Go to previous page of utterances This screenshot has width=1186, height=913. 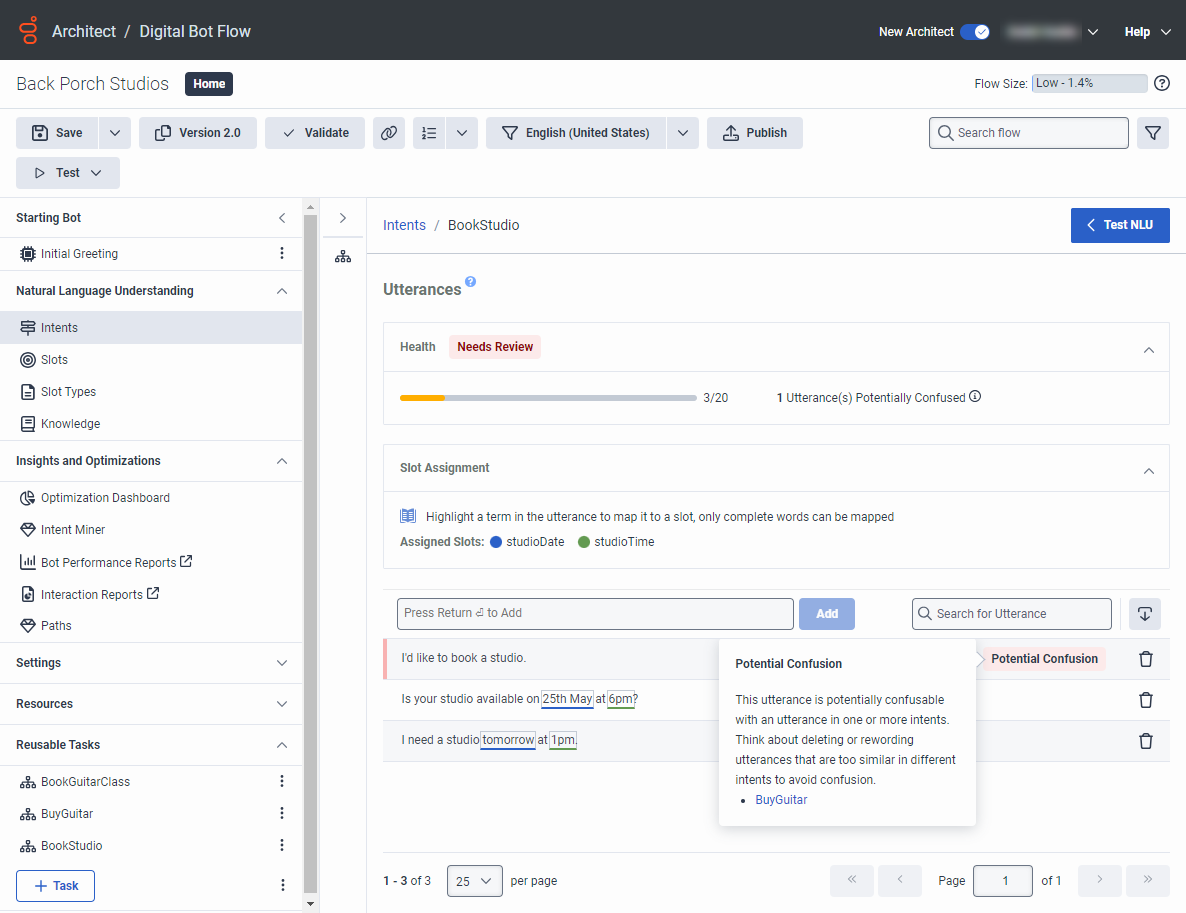pos(900,880)
